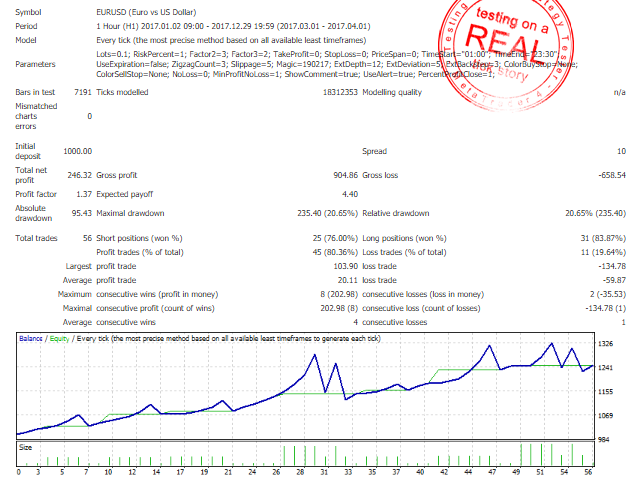Click the Gross profit value 904.86
Image resolution: width=640 pixels, height=480 pixels.
point(332,175)
